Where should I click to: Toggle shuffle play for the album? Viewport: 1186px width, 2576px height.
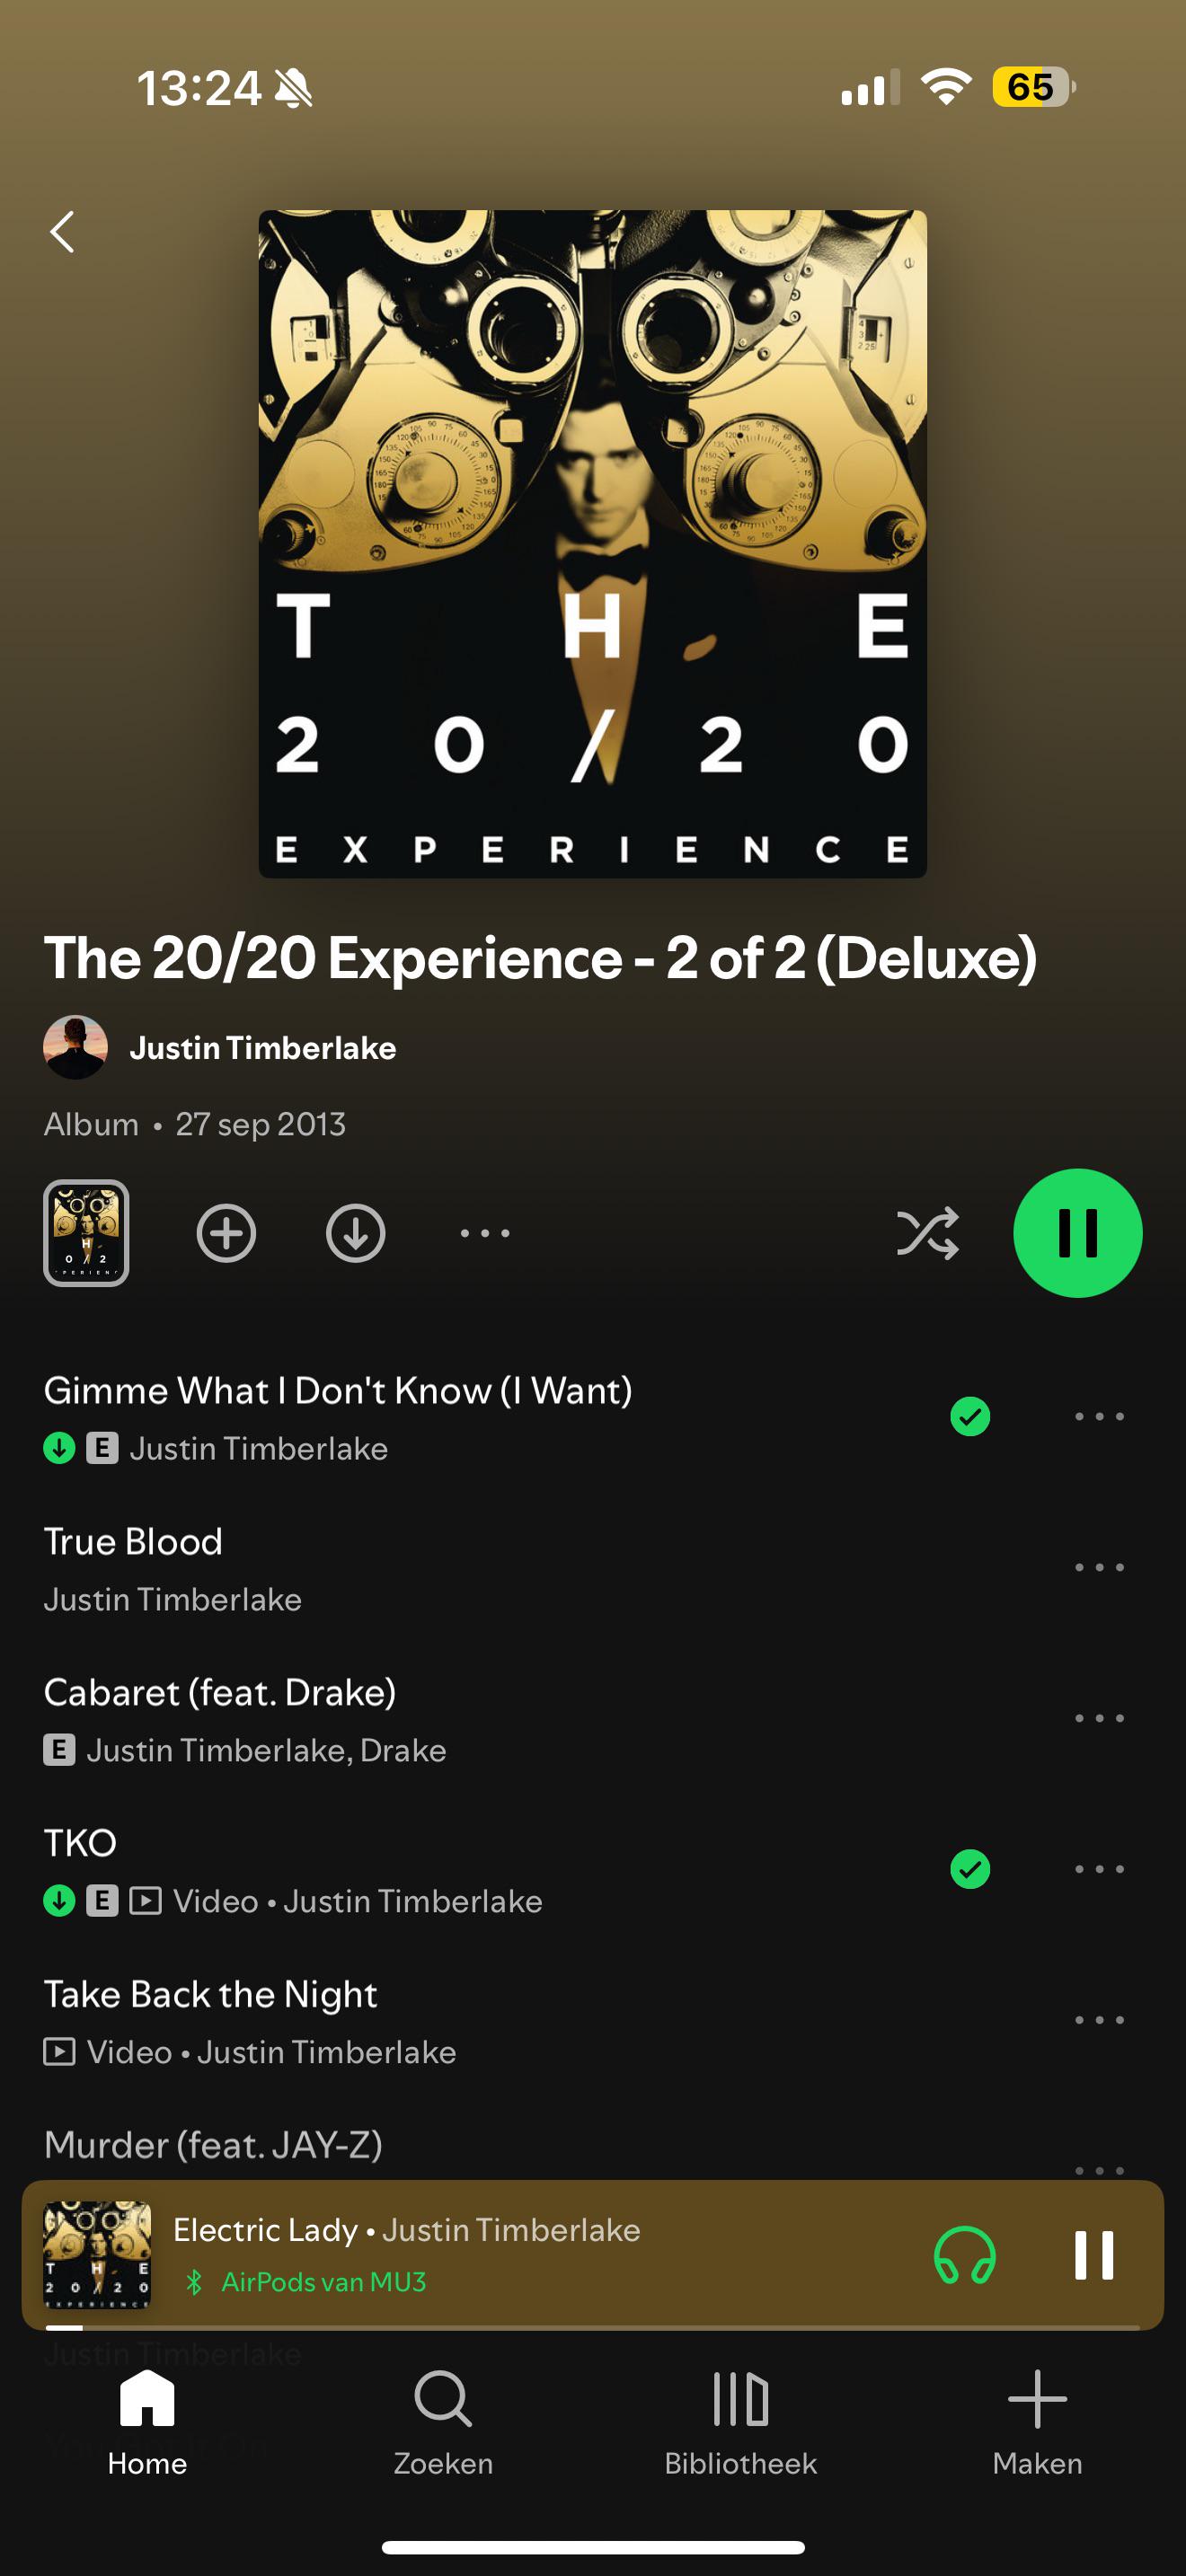pyautogui.click(x=927, y=1233)
